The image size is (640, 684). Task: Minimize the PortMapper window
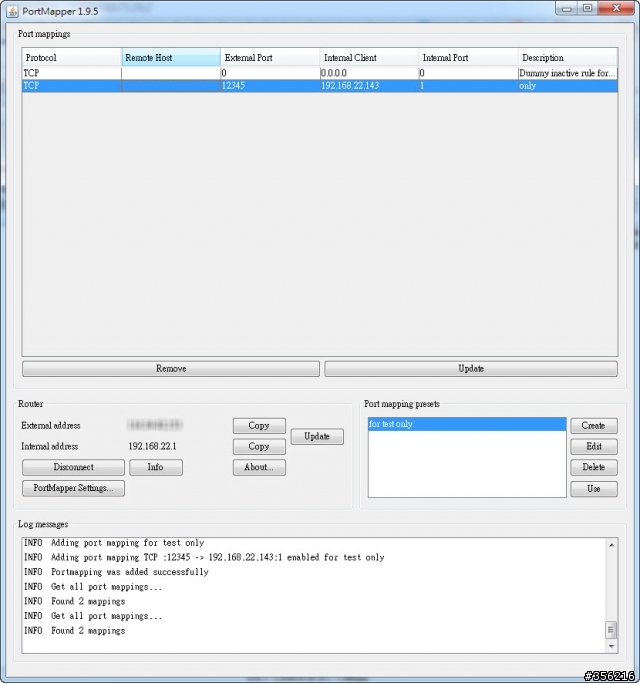pyautogui.click(x=567, y=8)
